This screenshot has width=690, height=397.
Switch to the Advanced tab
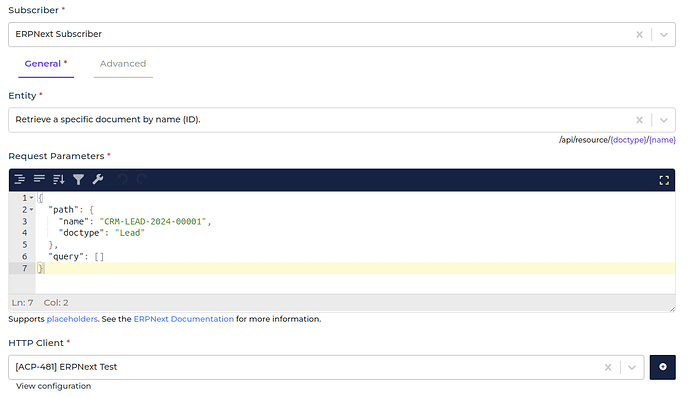tap(123, 64)
